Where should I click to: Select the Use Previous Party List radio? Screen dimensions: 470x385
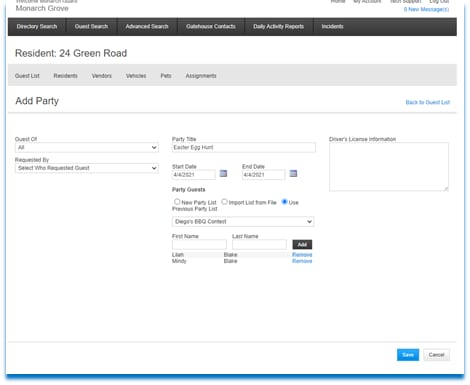pos(285,202)
